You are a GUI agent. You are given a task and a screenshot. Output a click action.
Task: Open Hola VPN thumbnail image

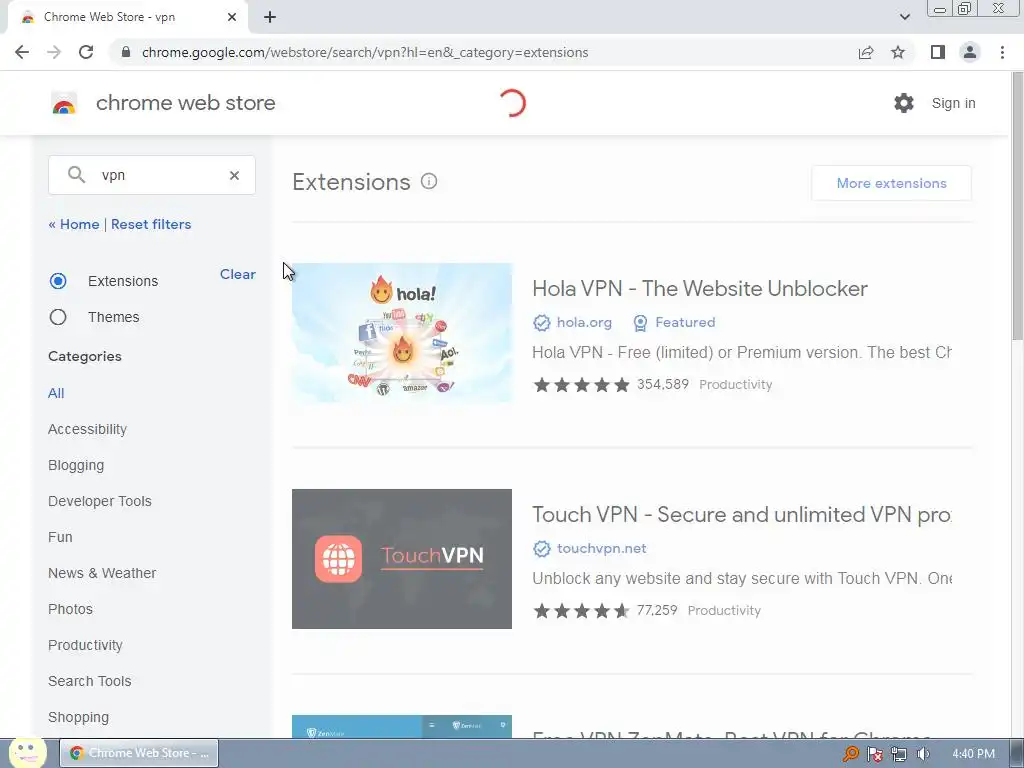402,332
